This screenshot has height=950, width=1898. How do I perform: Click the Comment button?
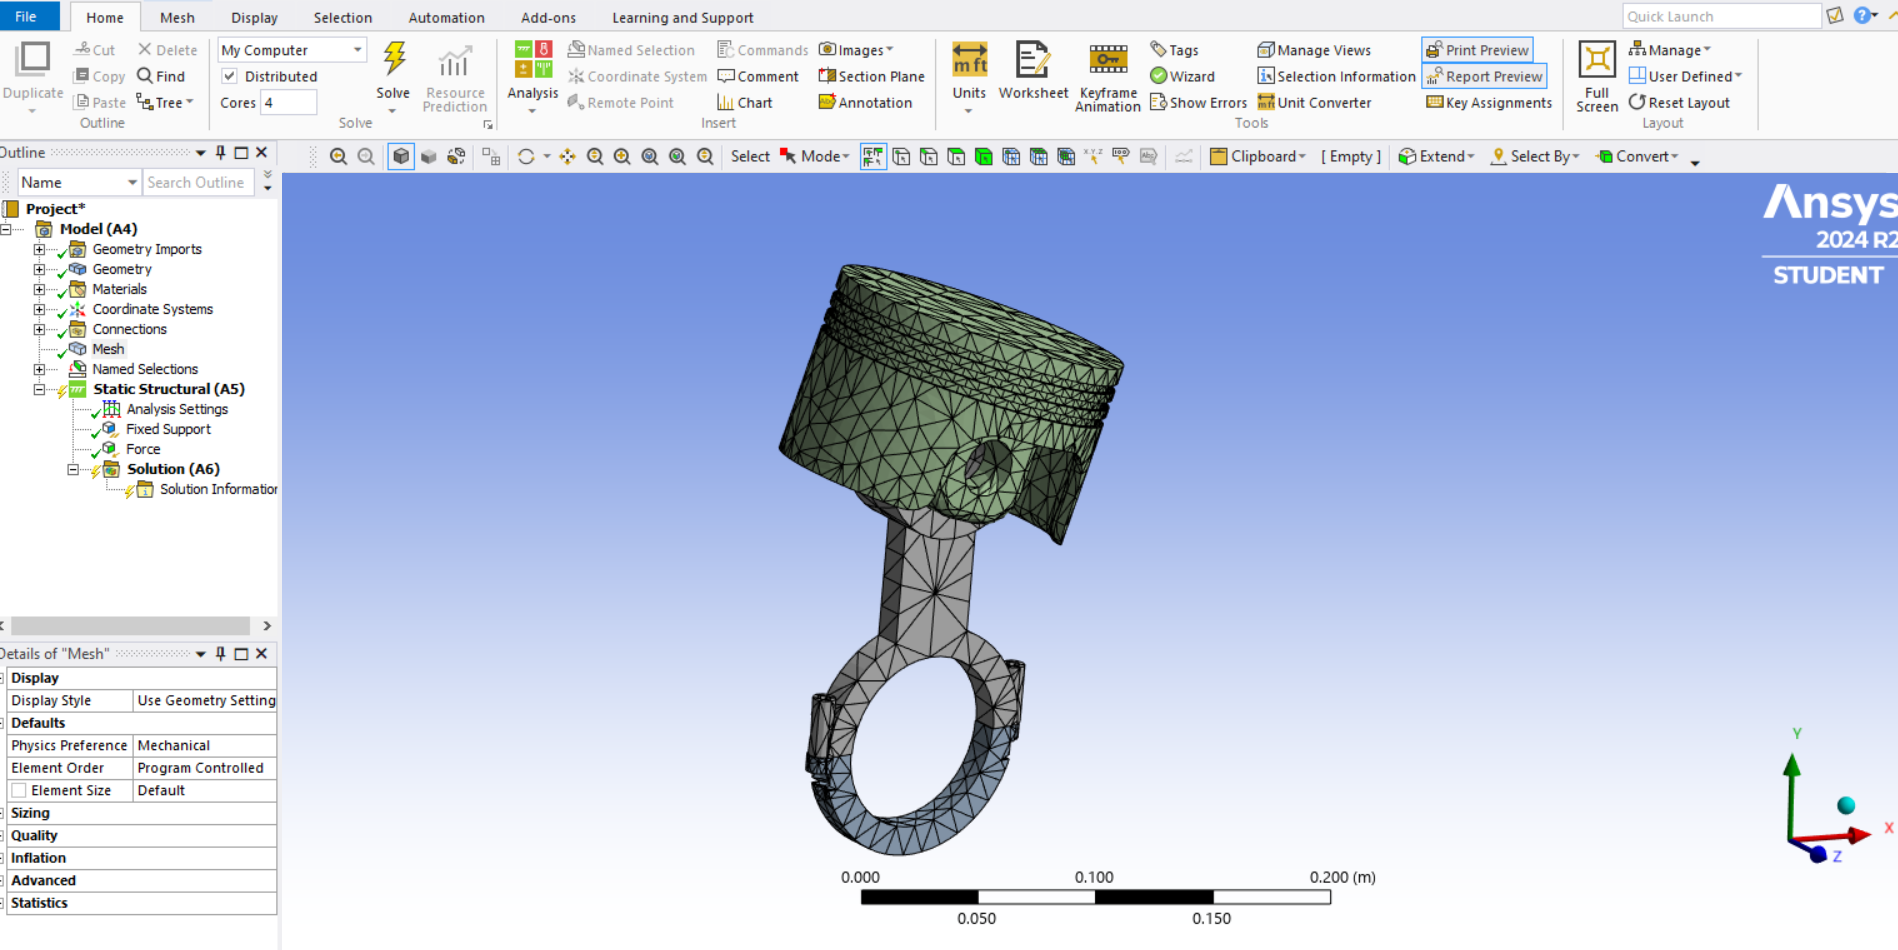click(x=758, y=76)
